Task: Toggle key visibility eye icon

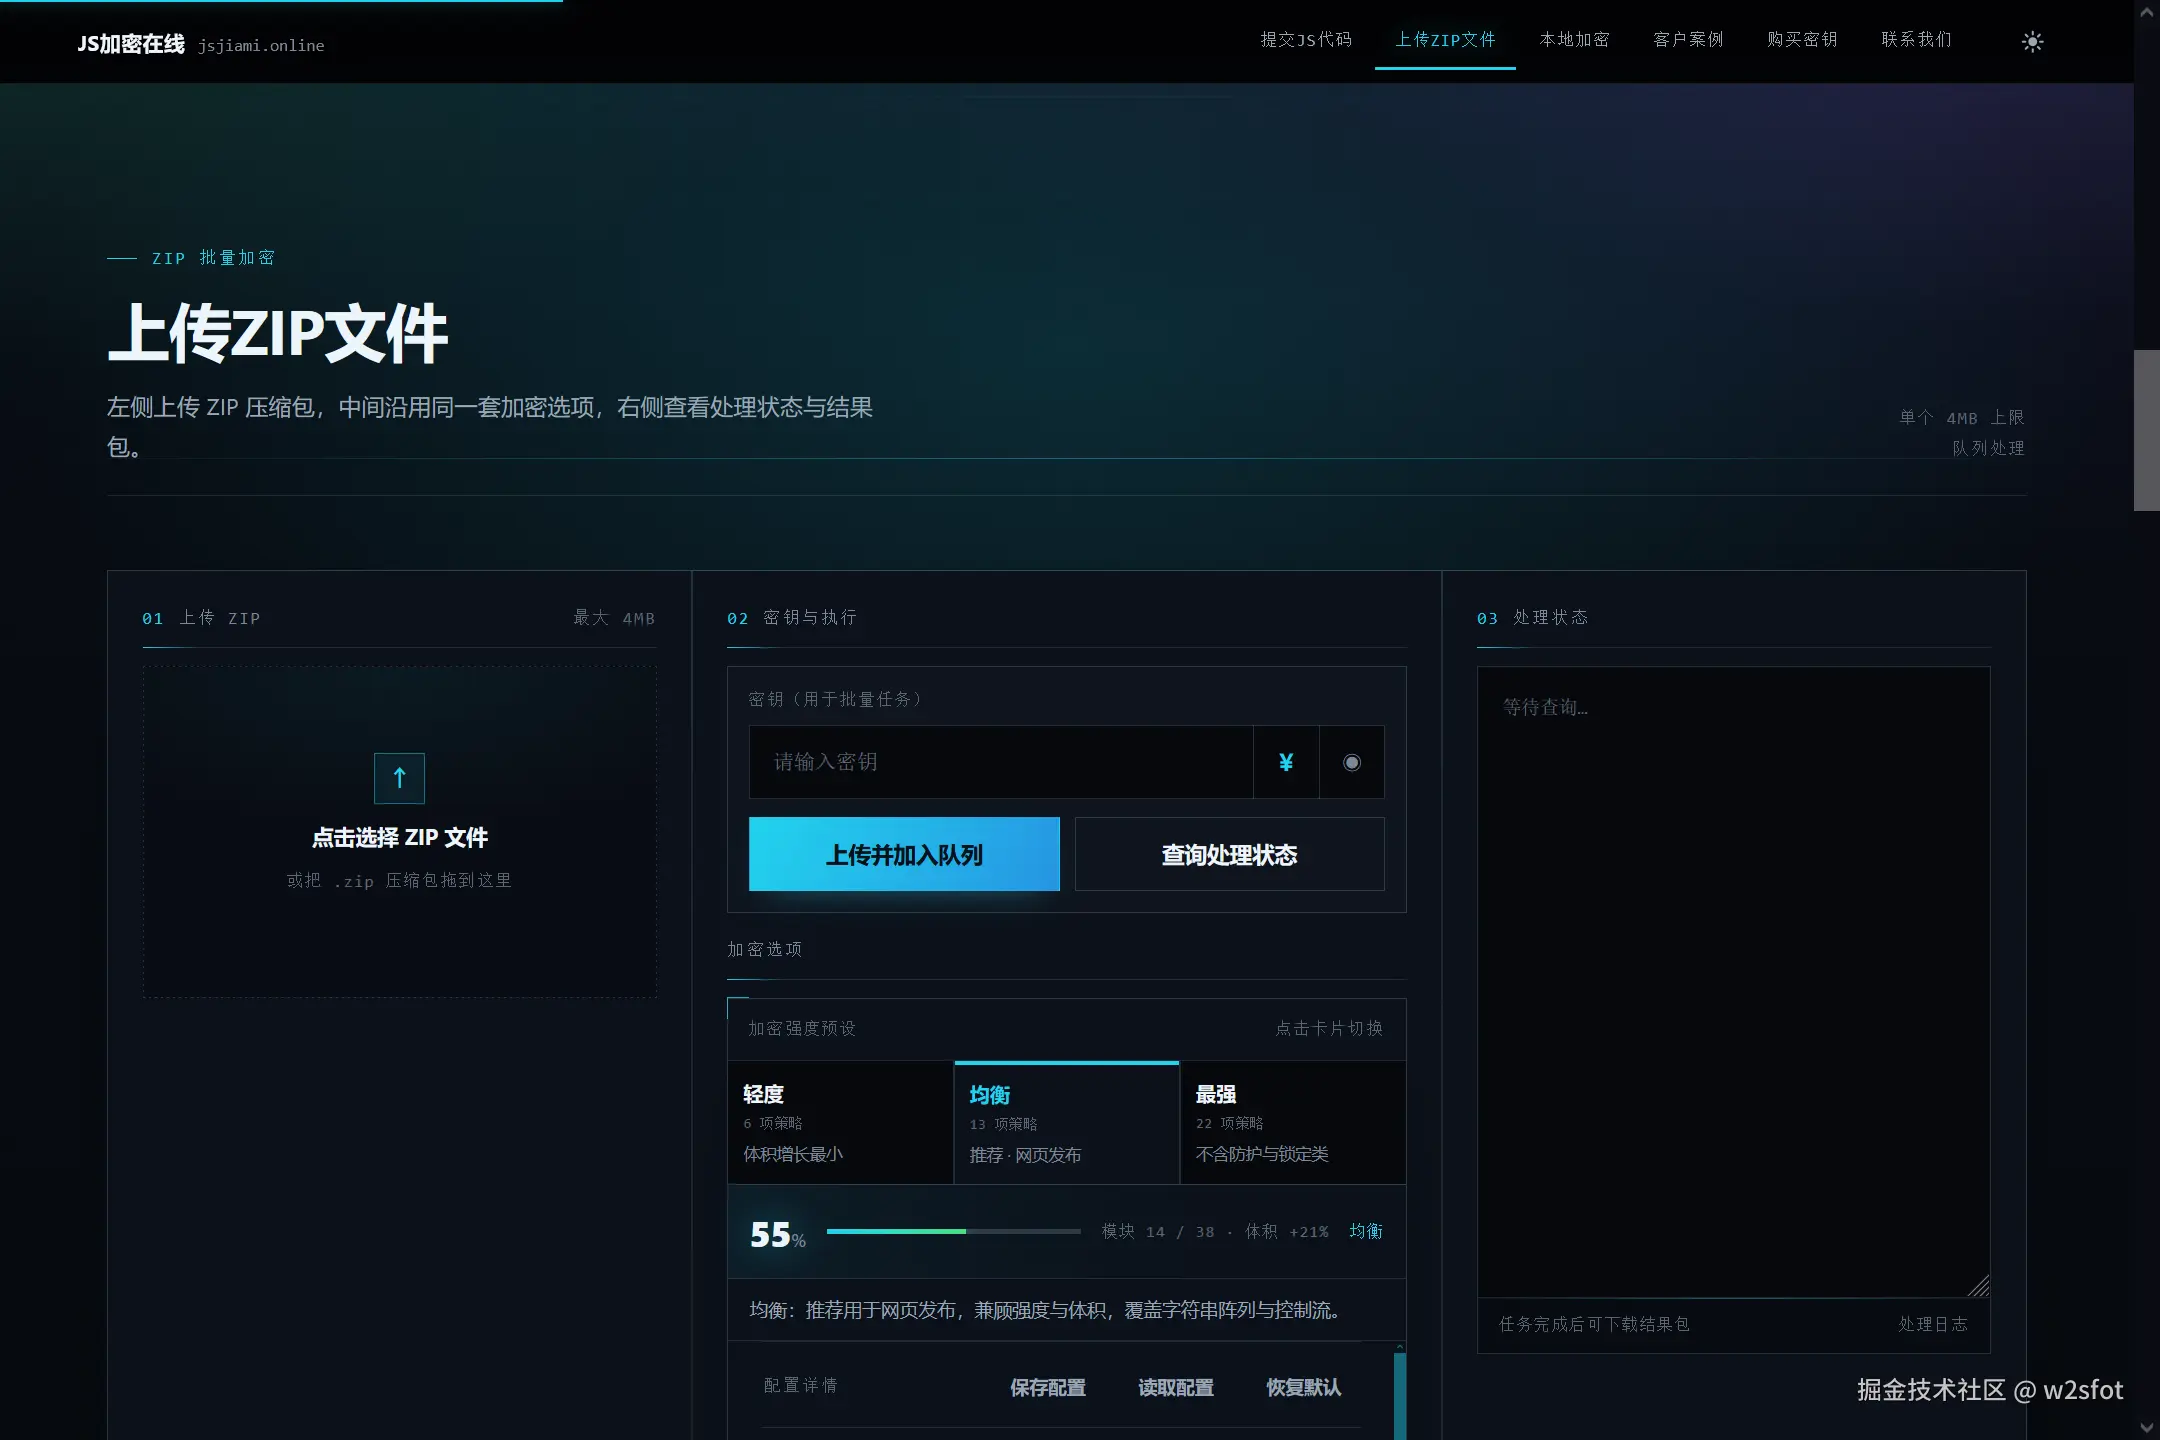Action: pos(1352,762)
